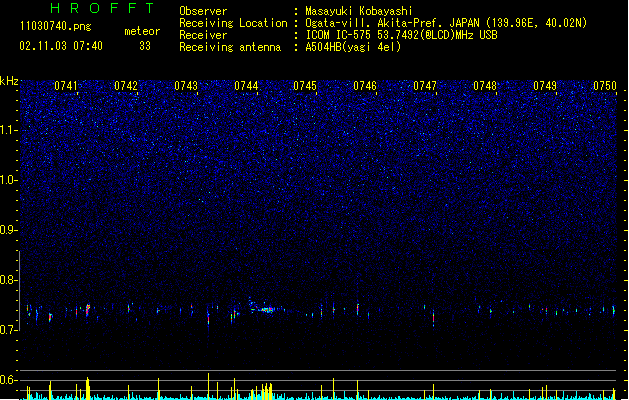Click the HROFFT title text

point(103,8)
